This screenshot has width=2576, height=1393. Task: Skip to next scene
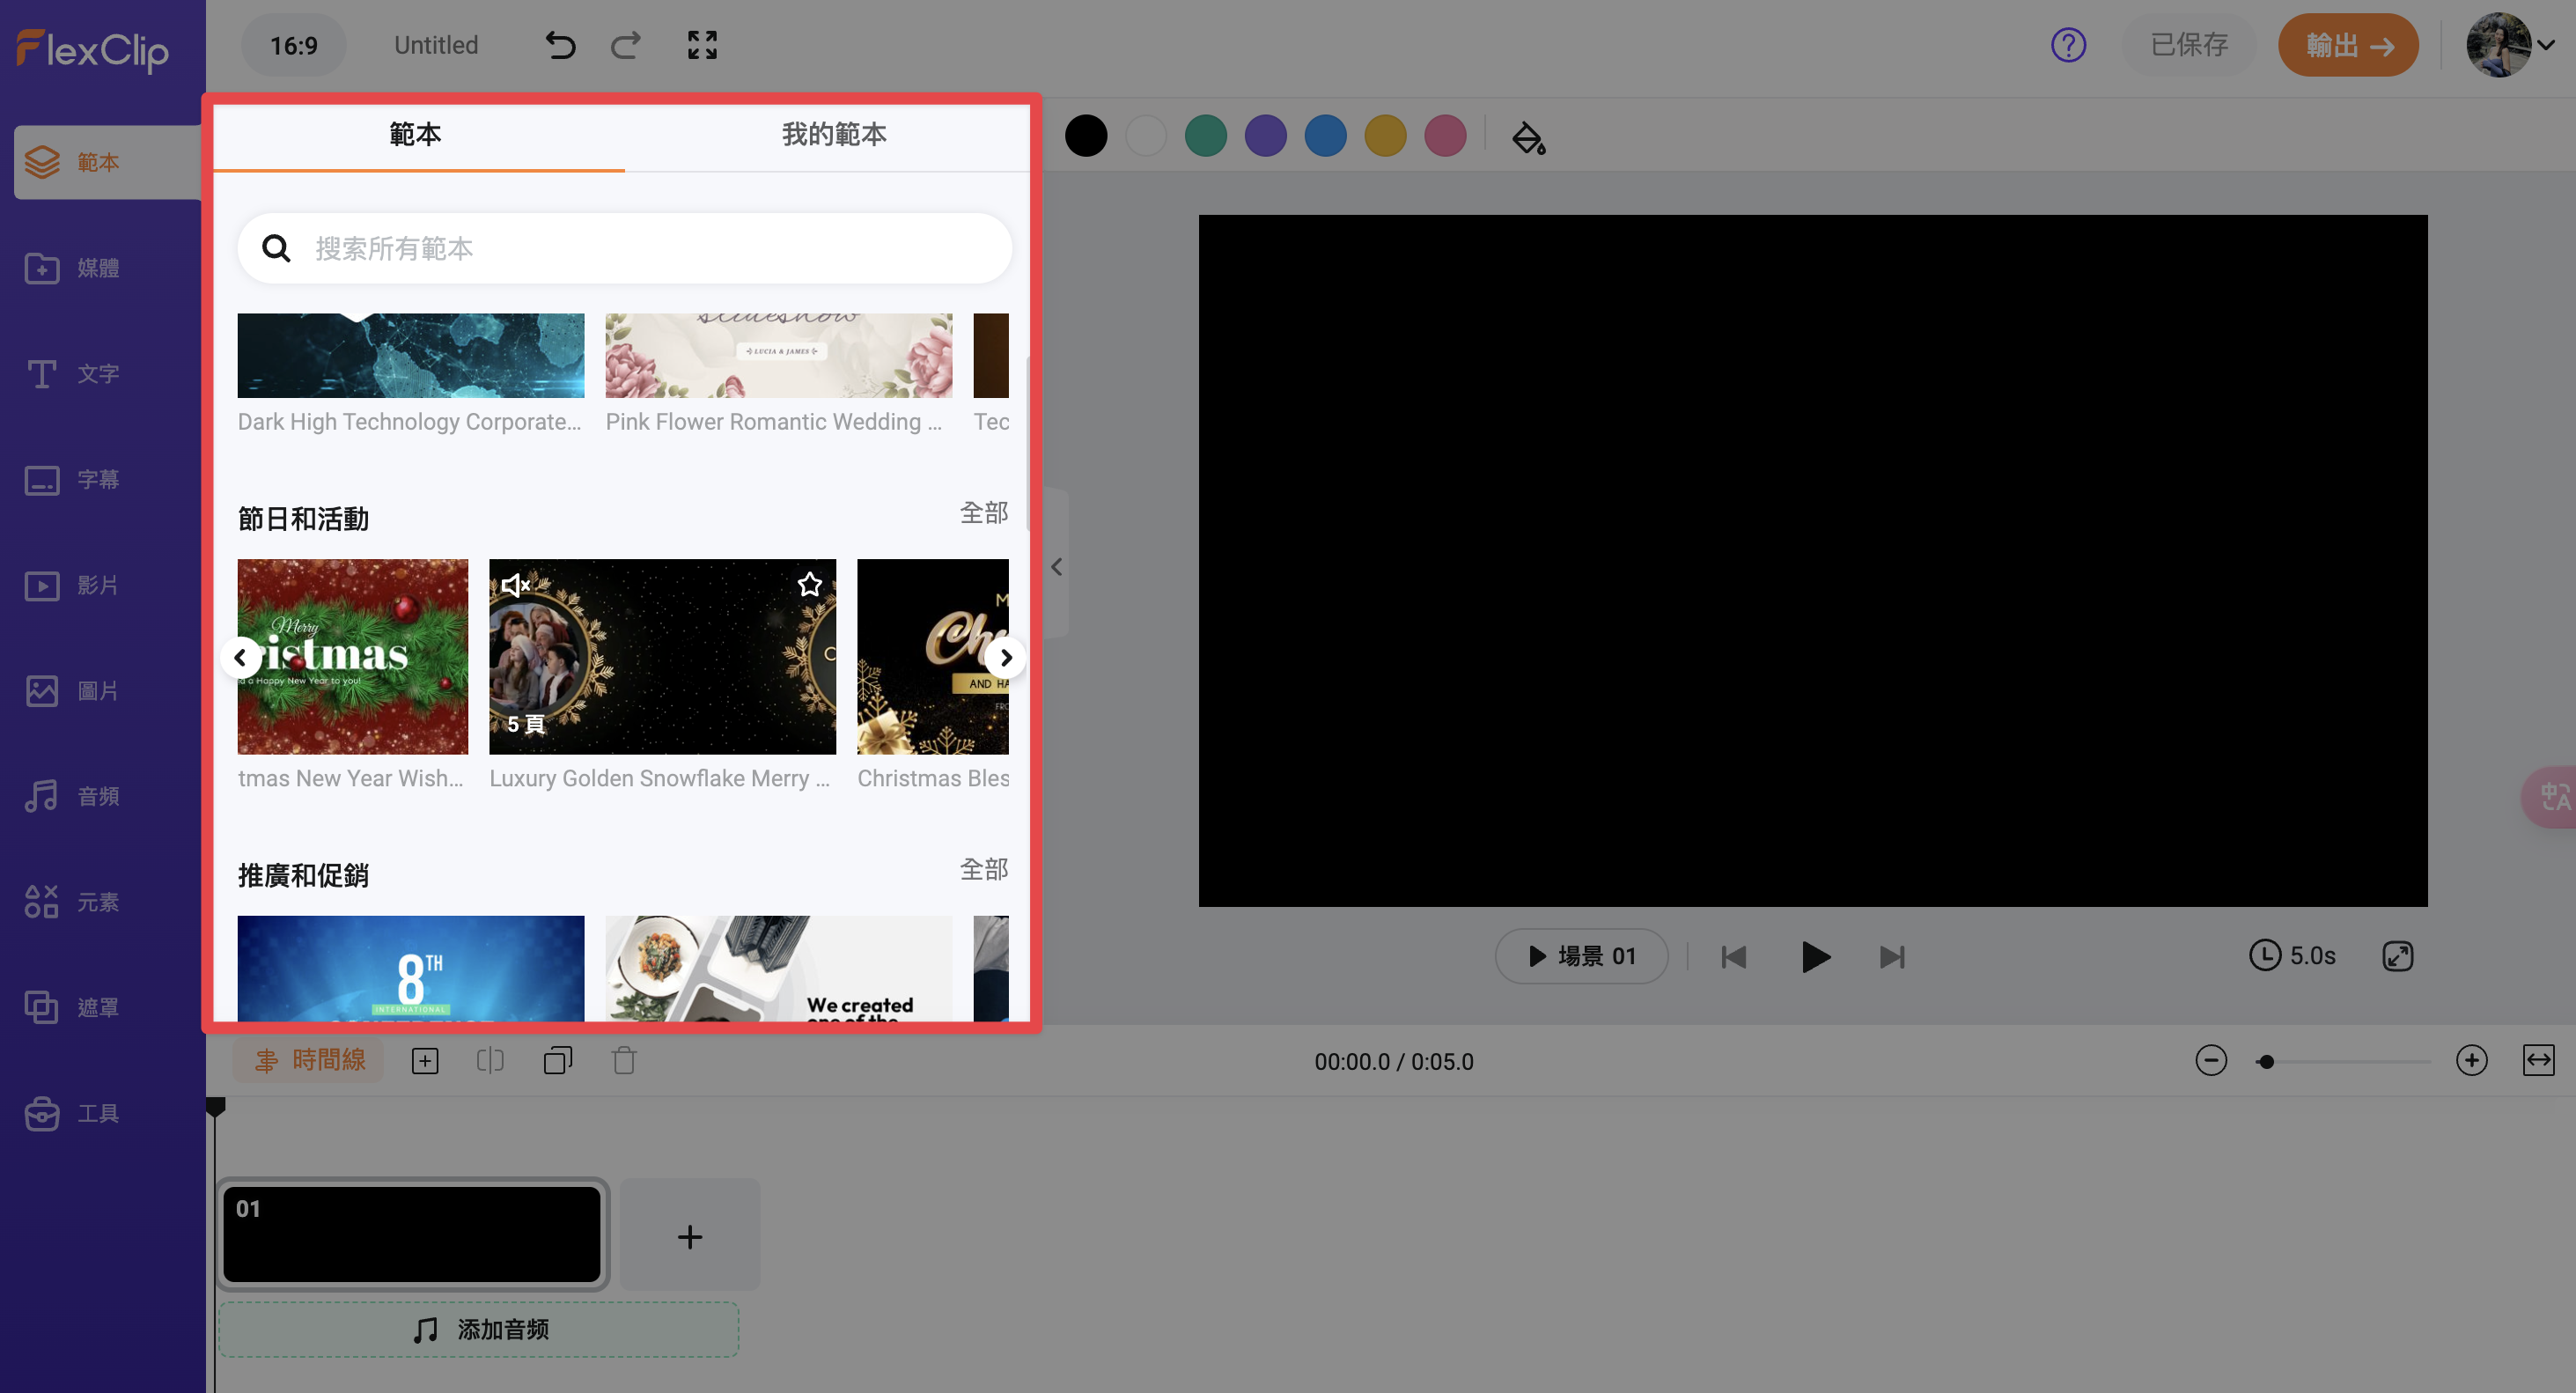pyautogui.click(x=1892, y=957)
